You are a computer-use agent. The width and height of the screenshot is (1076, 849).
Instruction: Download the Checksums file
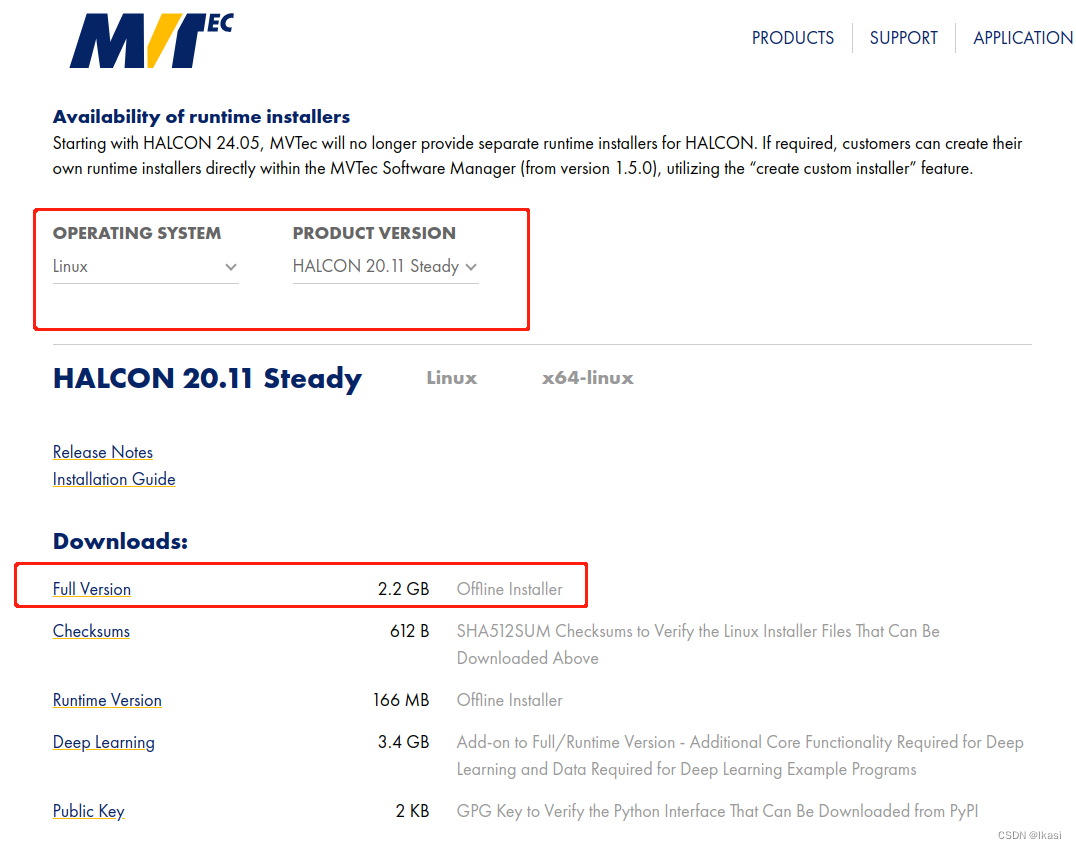pyautogui.click(x=91, y=631)
